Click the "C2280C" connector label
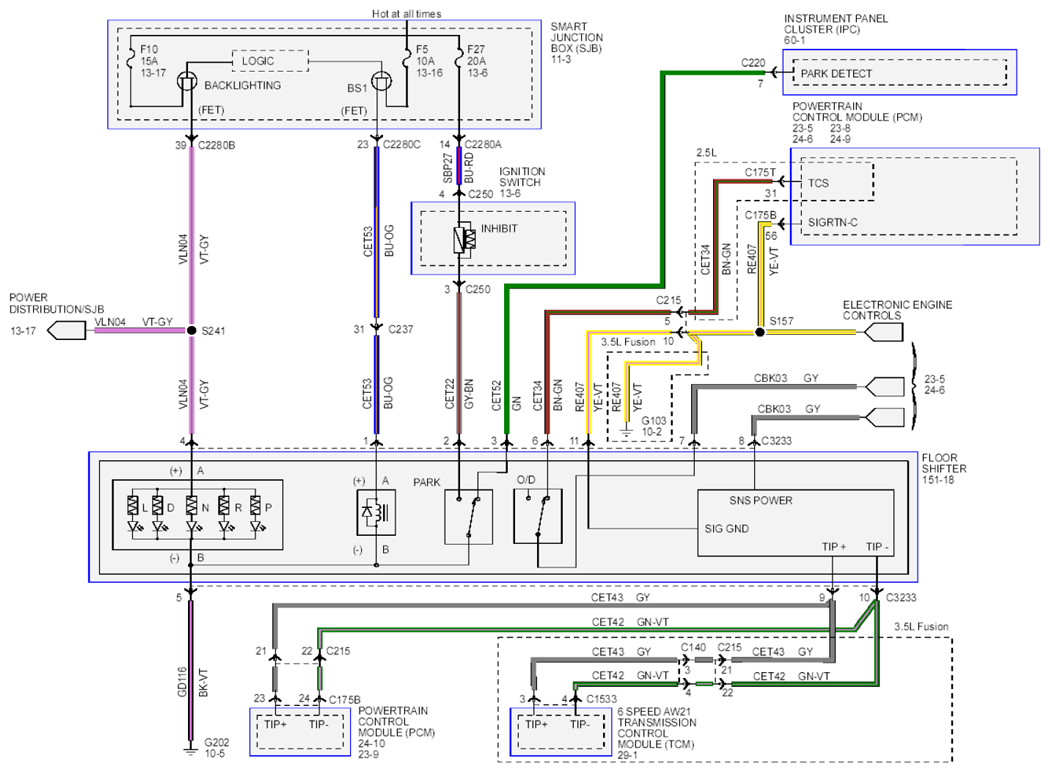The width and height of the screenshot is (1050, 772). pyautogui.click(x=401, y=144)
